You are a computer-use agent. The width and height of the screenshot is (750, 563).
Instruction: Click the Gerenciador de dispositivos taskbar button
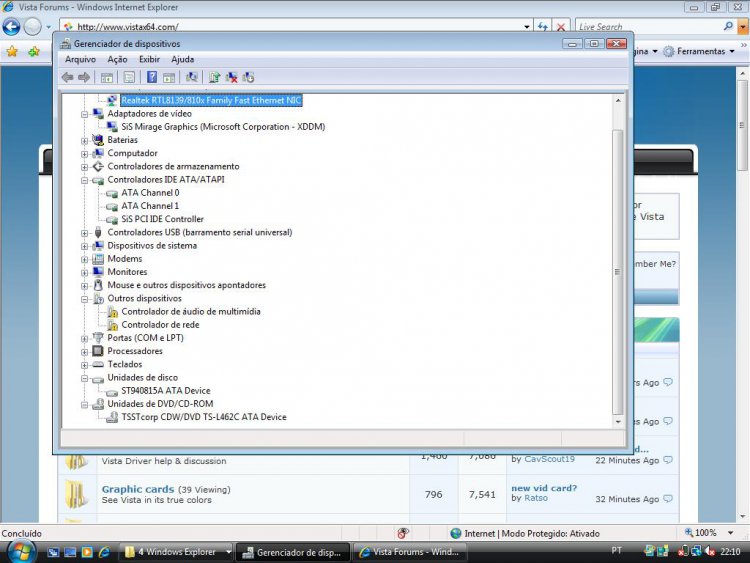coord(293,552)
